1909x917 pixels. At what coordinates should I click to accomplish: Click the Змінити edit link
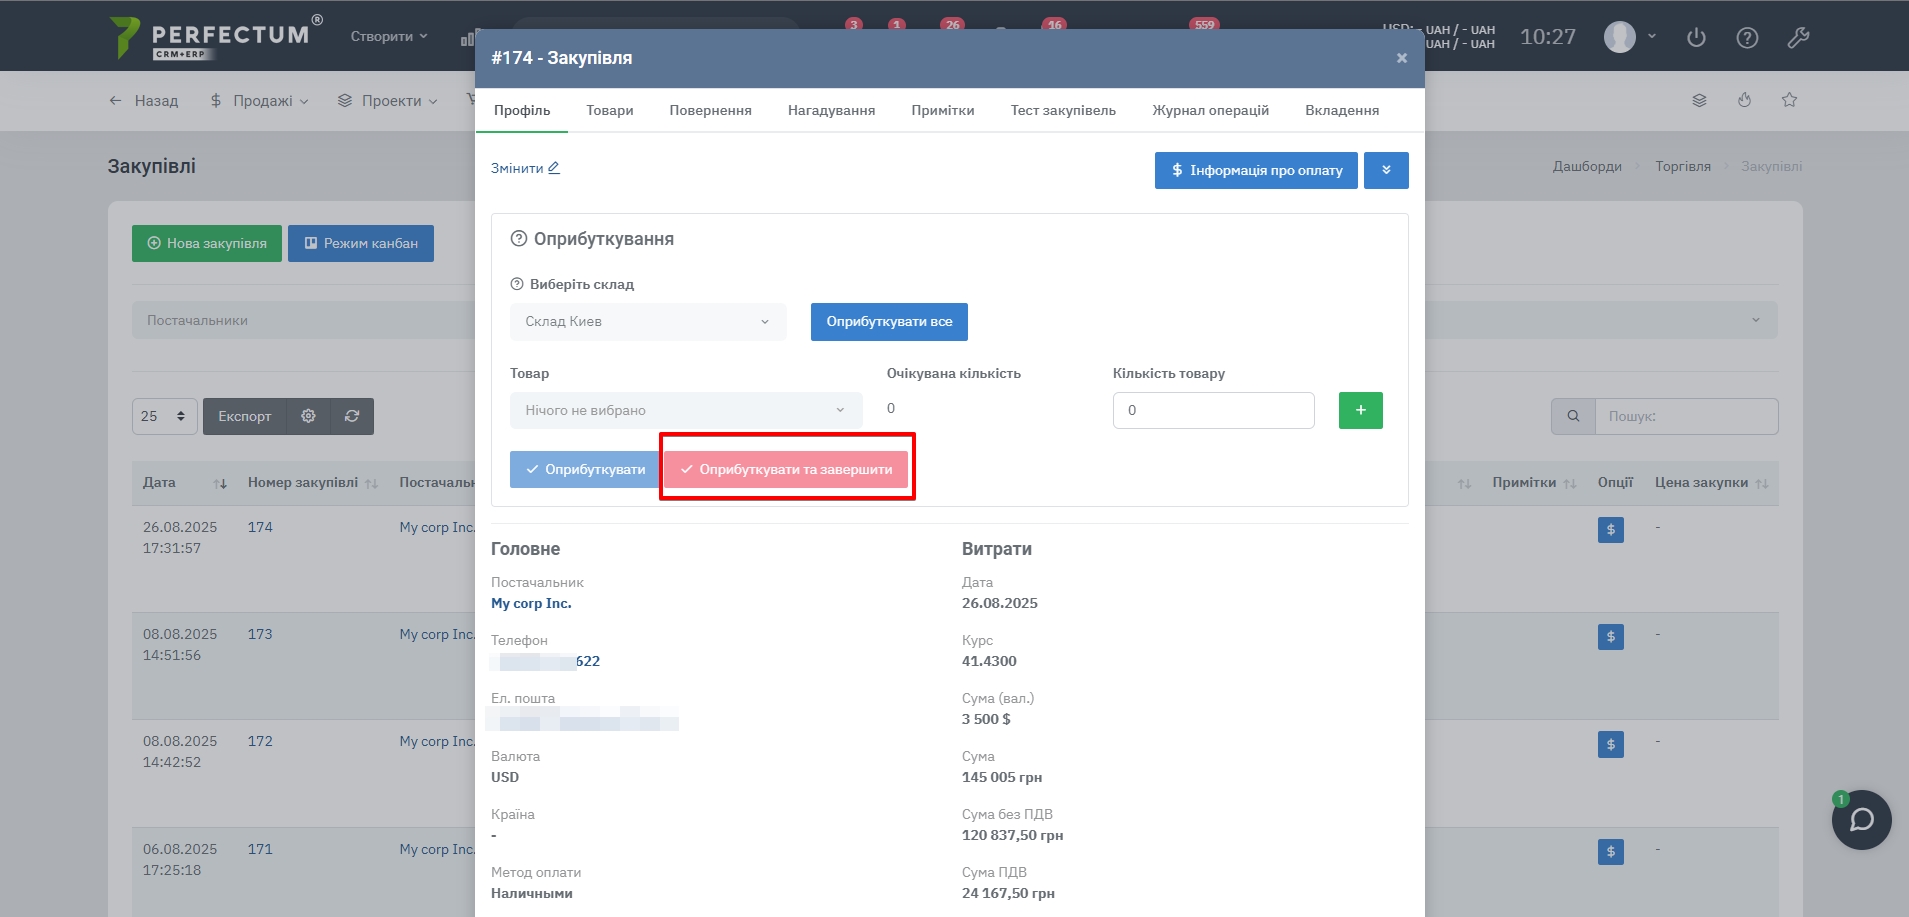pos(525,168)
